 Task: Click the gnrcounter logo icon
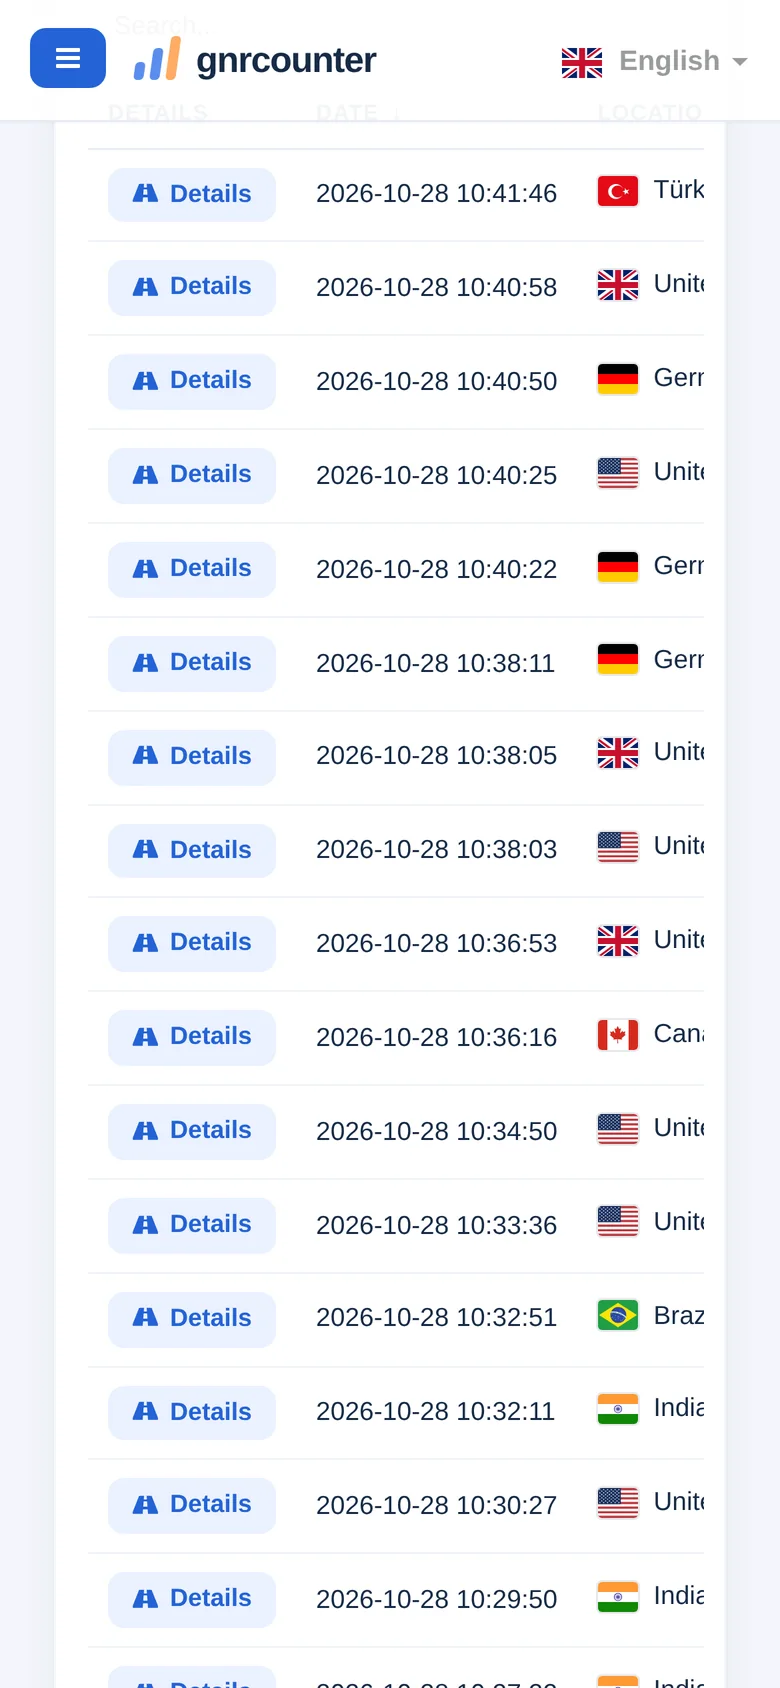[157, 59]
